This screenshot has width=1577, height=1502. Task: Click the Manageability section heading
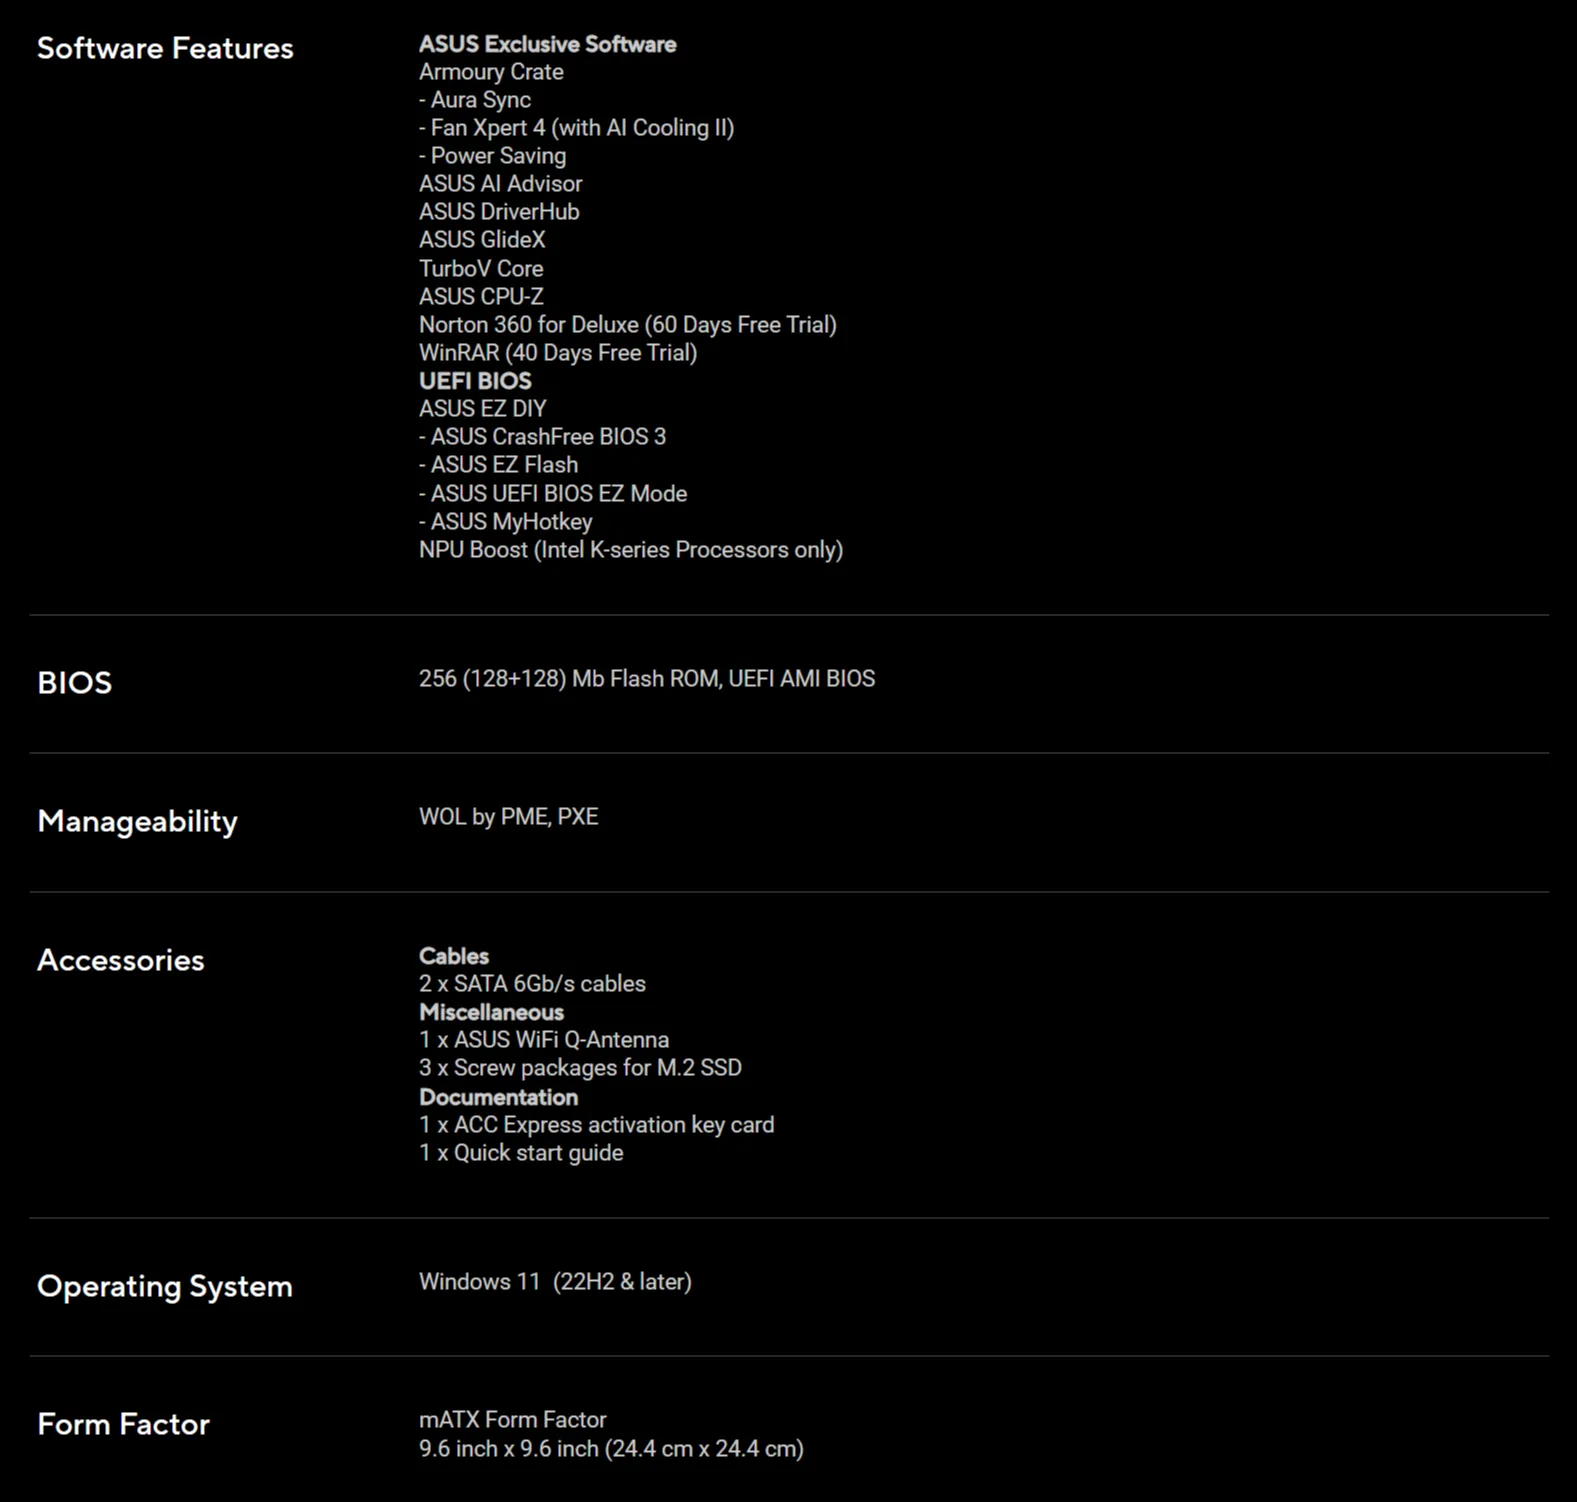tap(137, 821)
